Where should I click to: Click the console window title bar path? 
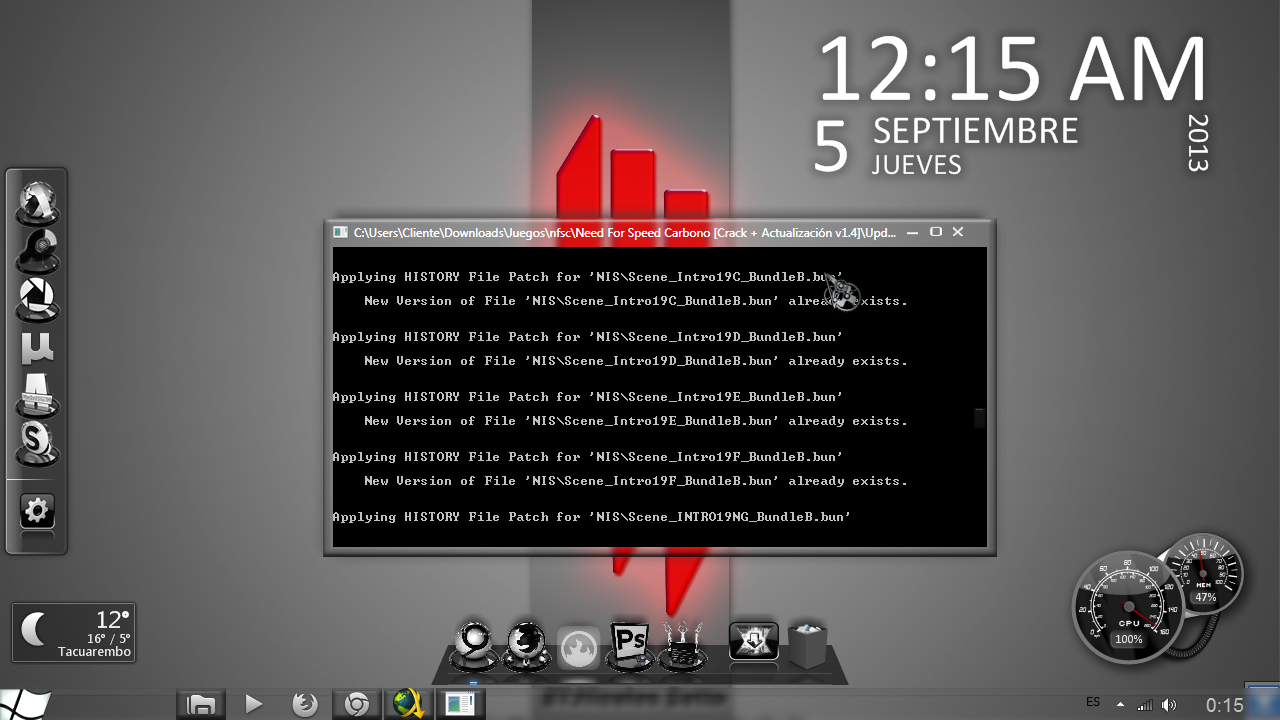(625, 232)
